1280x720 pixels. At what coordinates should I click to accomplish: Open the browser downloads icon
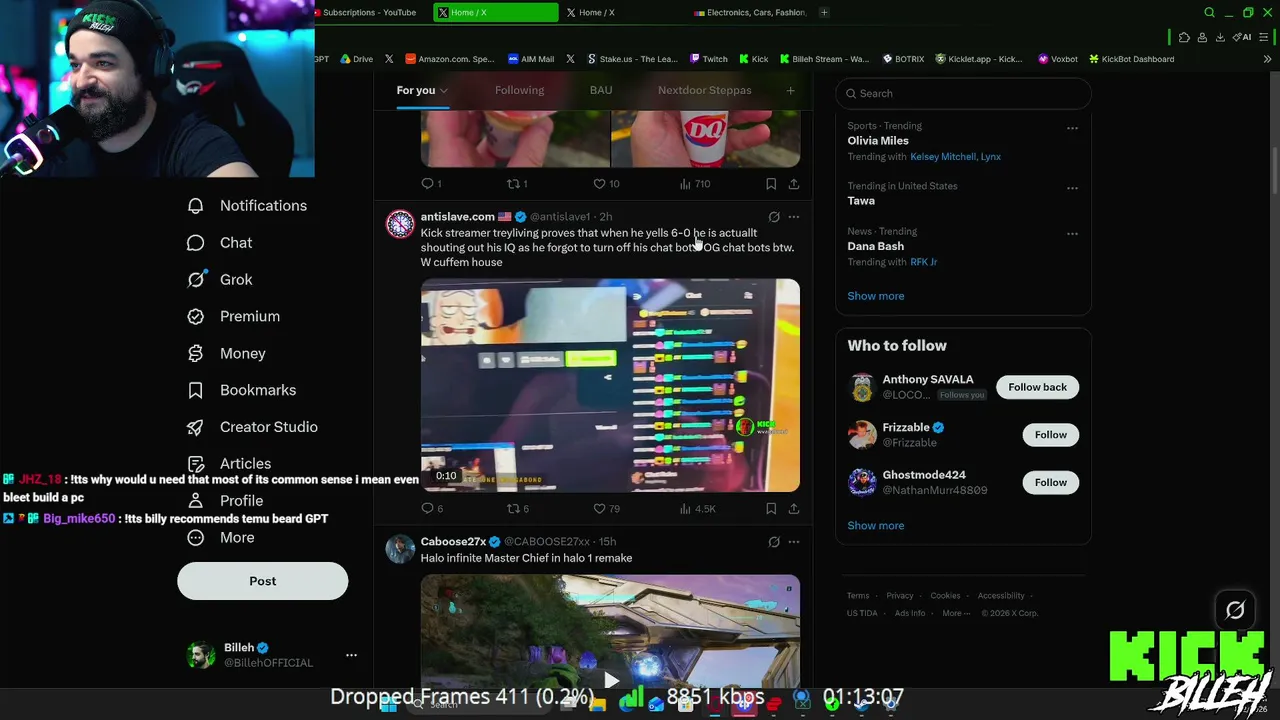click(x=1220, y=38)
